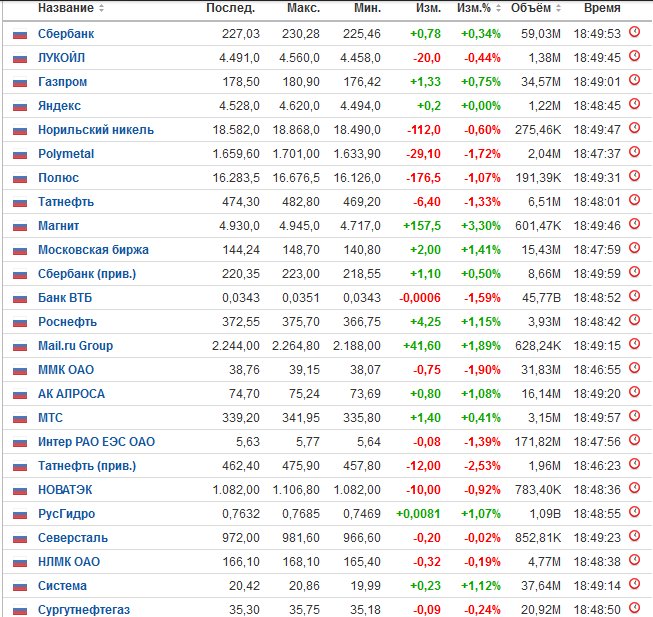Image resolution: width=653 pixels, height=617 pixels.
Task: Click Банк ВТБ volume 45,77B
Action: click(x=541, y=298)
